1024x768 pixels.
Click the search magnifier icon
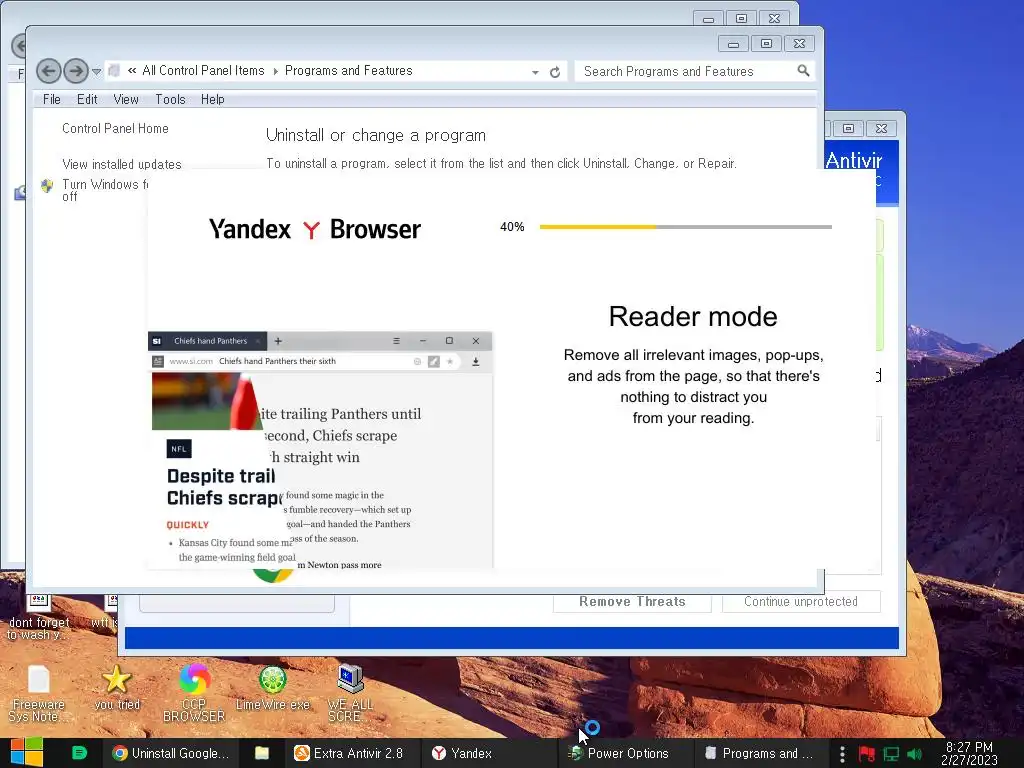coord(803,71)
